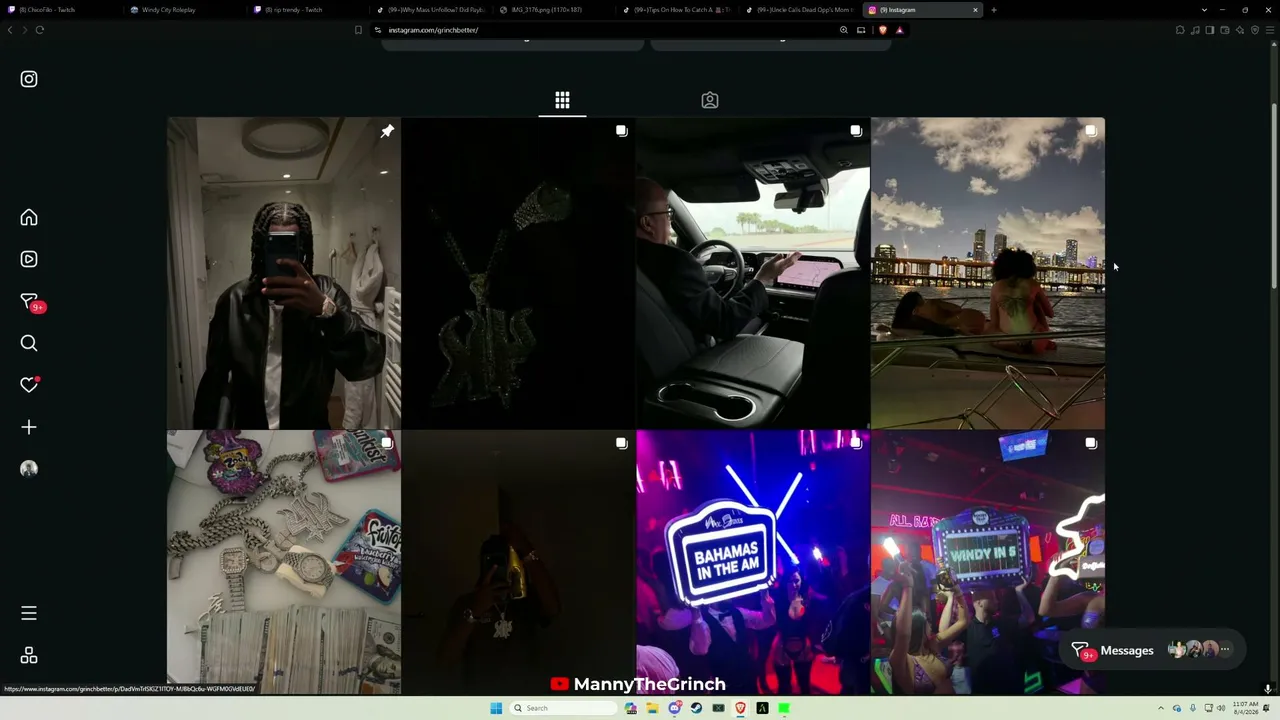Switch to the Posts grid tab
The image size is (1280, 720).
[x=562, y=100]
